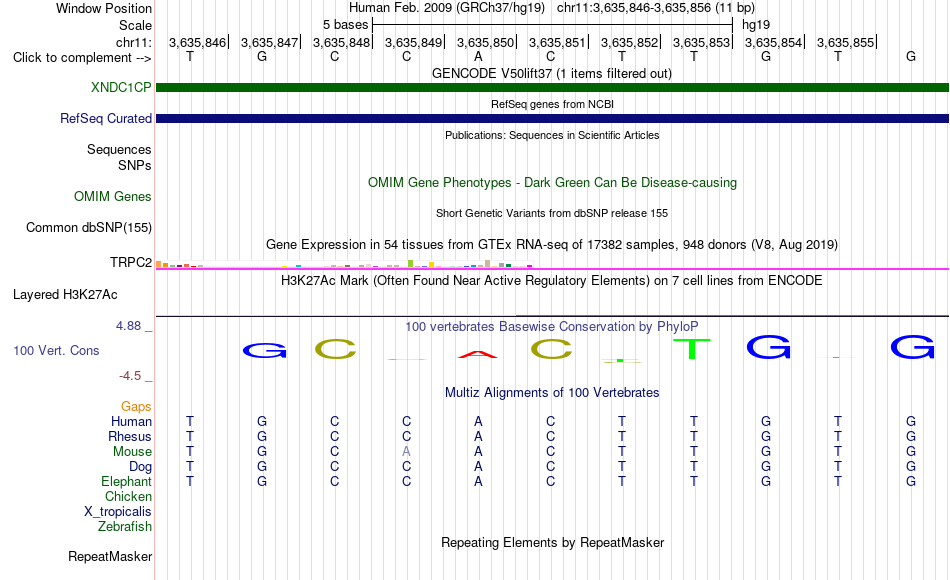Click the Mouse species row label

132,452
